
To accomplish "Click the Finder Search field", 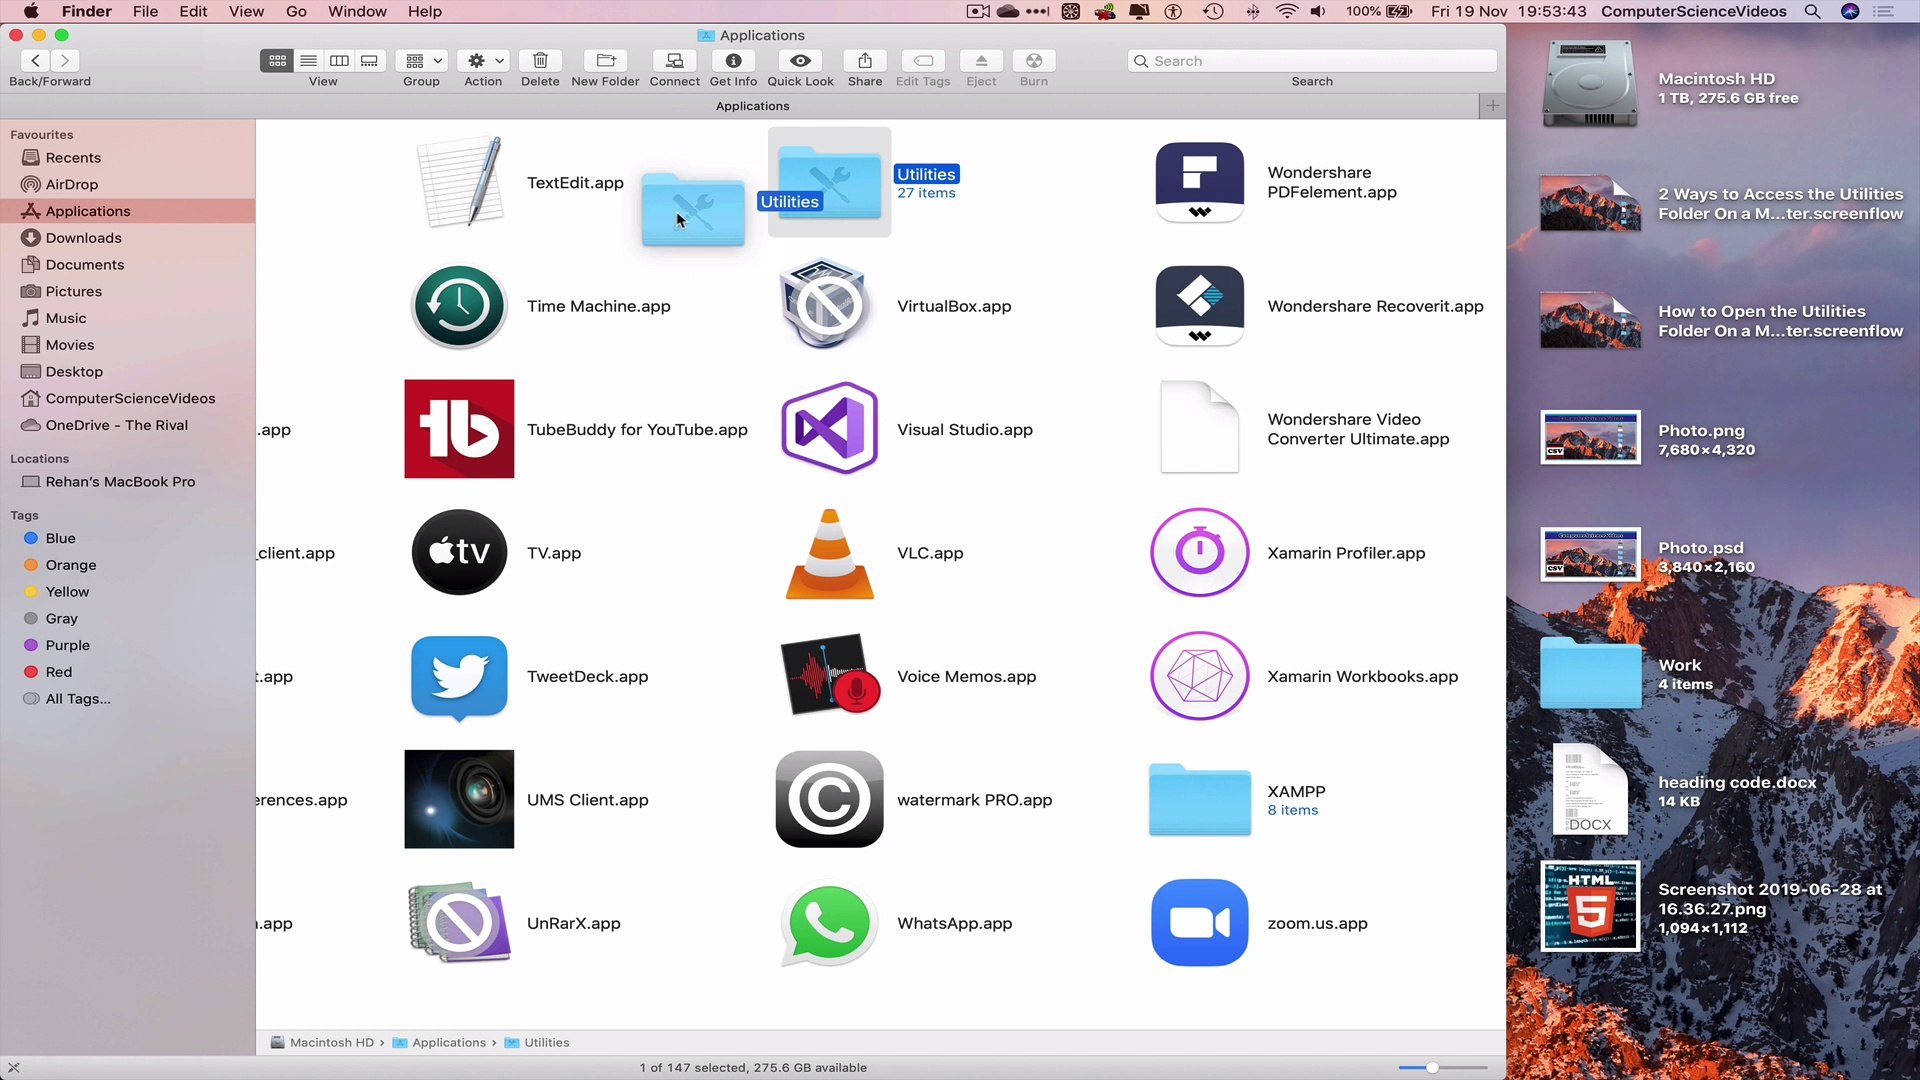I will coord(1312,61).
